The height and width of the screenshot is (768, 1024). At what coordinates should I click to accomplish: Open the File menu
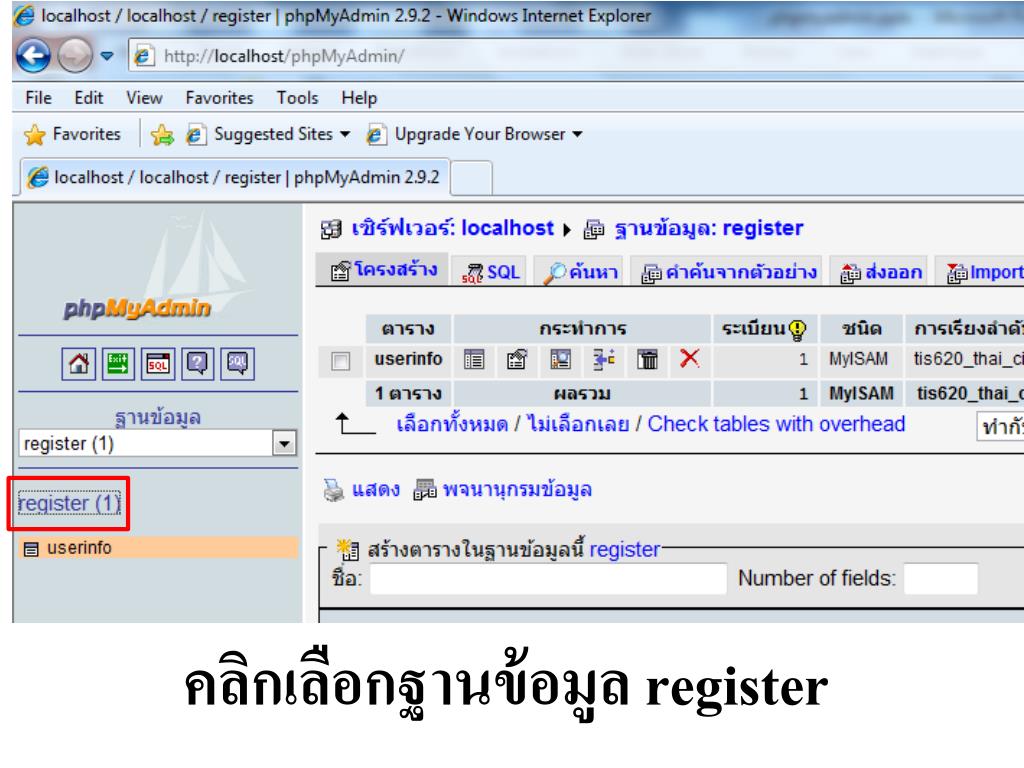pos(39,98)
